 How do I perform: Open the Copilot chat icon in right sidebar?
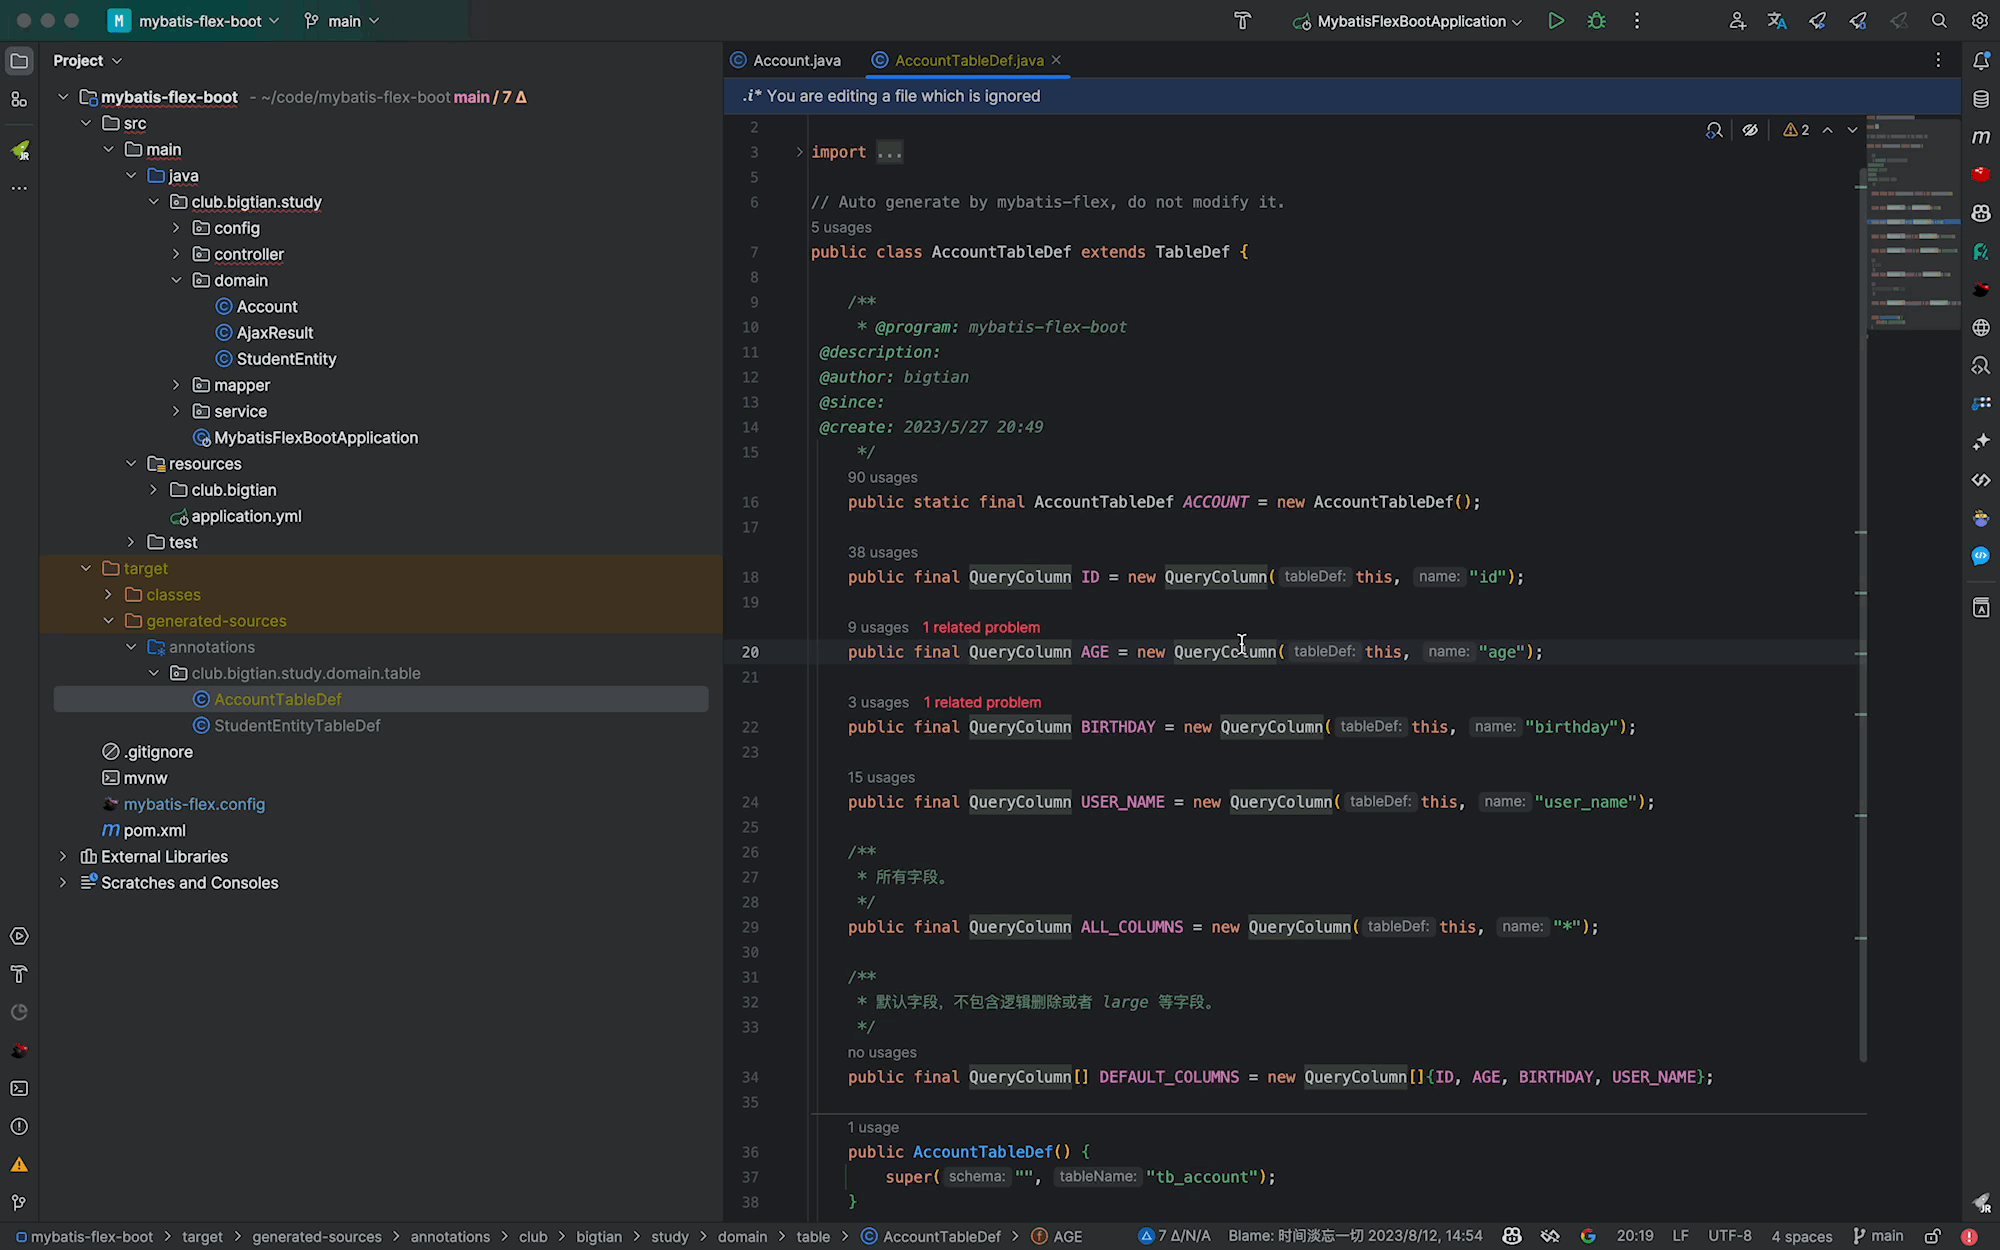click(1981, 213)
